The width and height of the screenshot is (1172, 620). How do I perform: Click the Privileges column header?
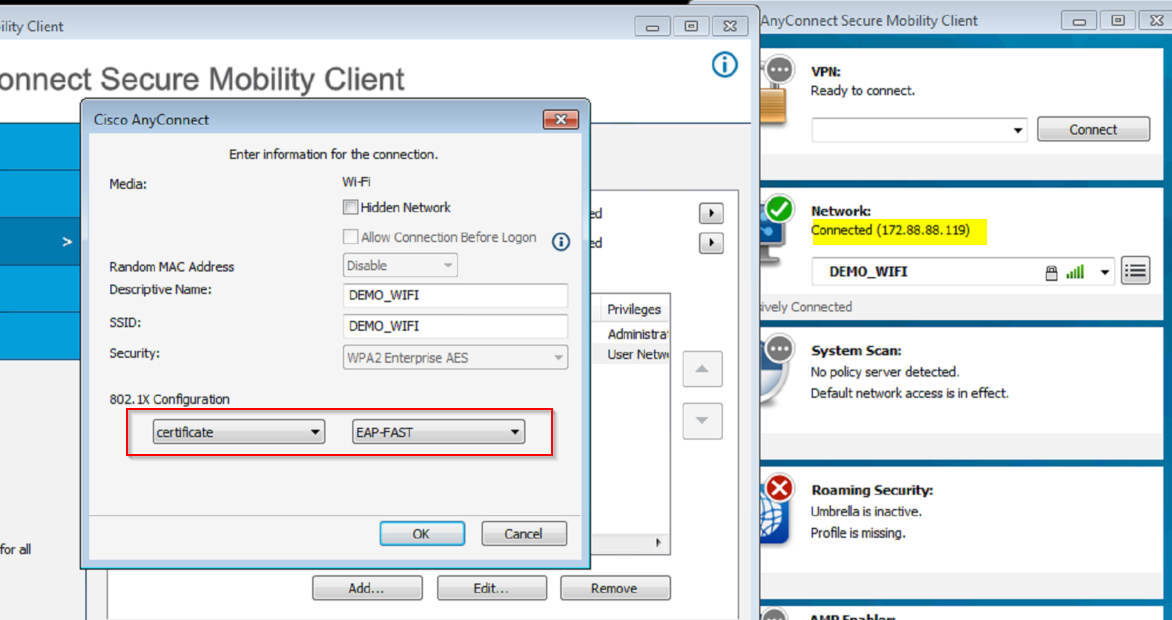[x=634, y=309]
